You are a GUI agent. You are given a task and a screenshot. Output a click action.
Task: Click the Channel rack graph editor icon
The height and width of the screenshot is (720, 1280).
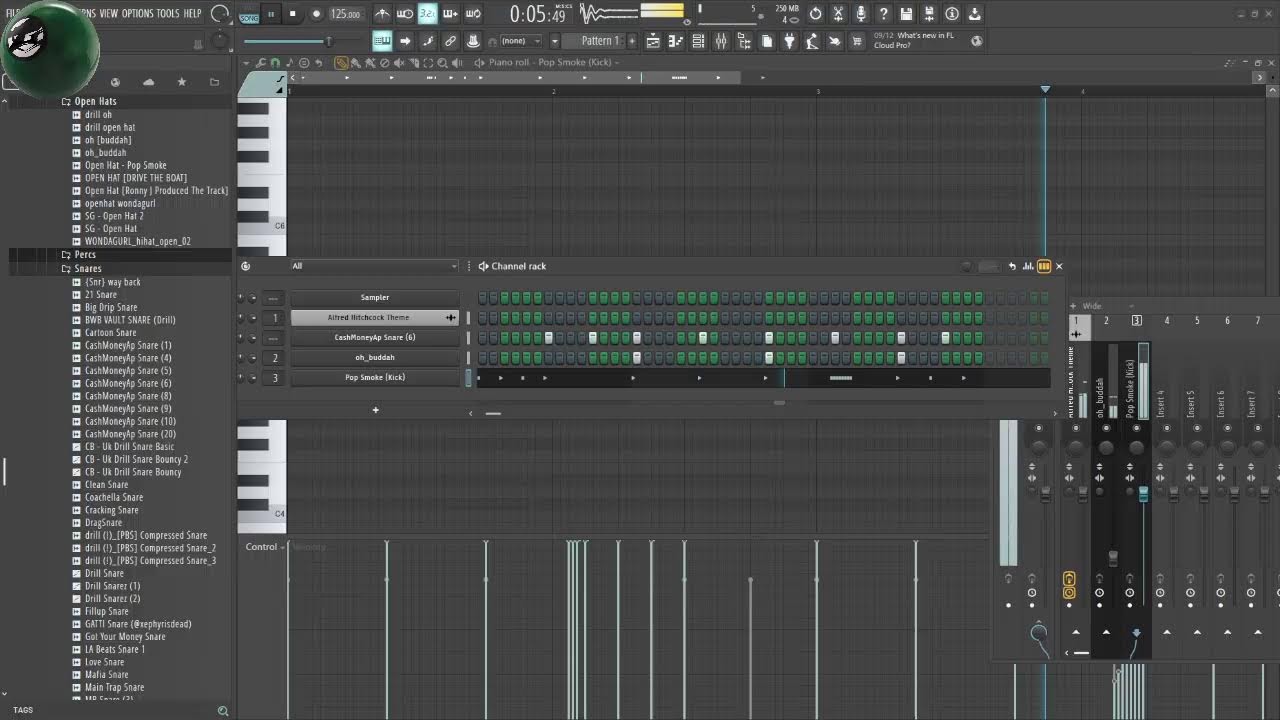pos(1028,266)
